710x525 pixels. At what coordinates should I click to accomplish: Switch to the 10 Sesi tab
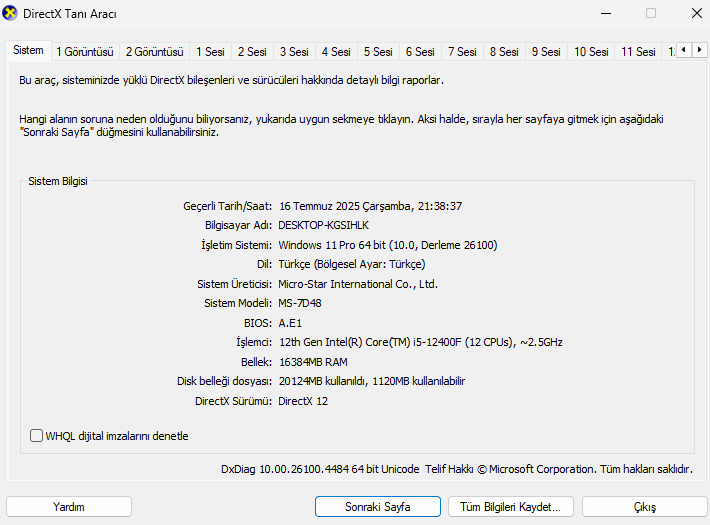(591, 52)
